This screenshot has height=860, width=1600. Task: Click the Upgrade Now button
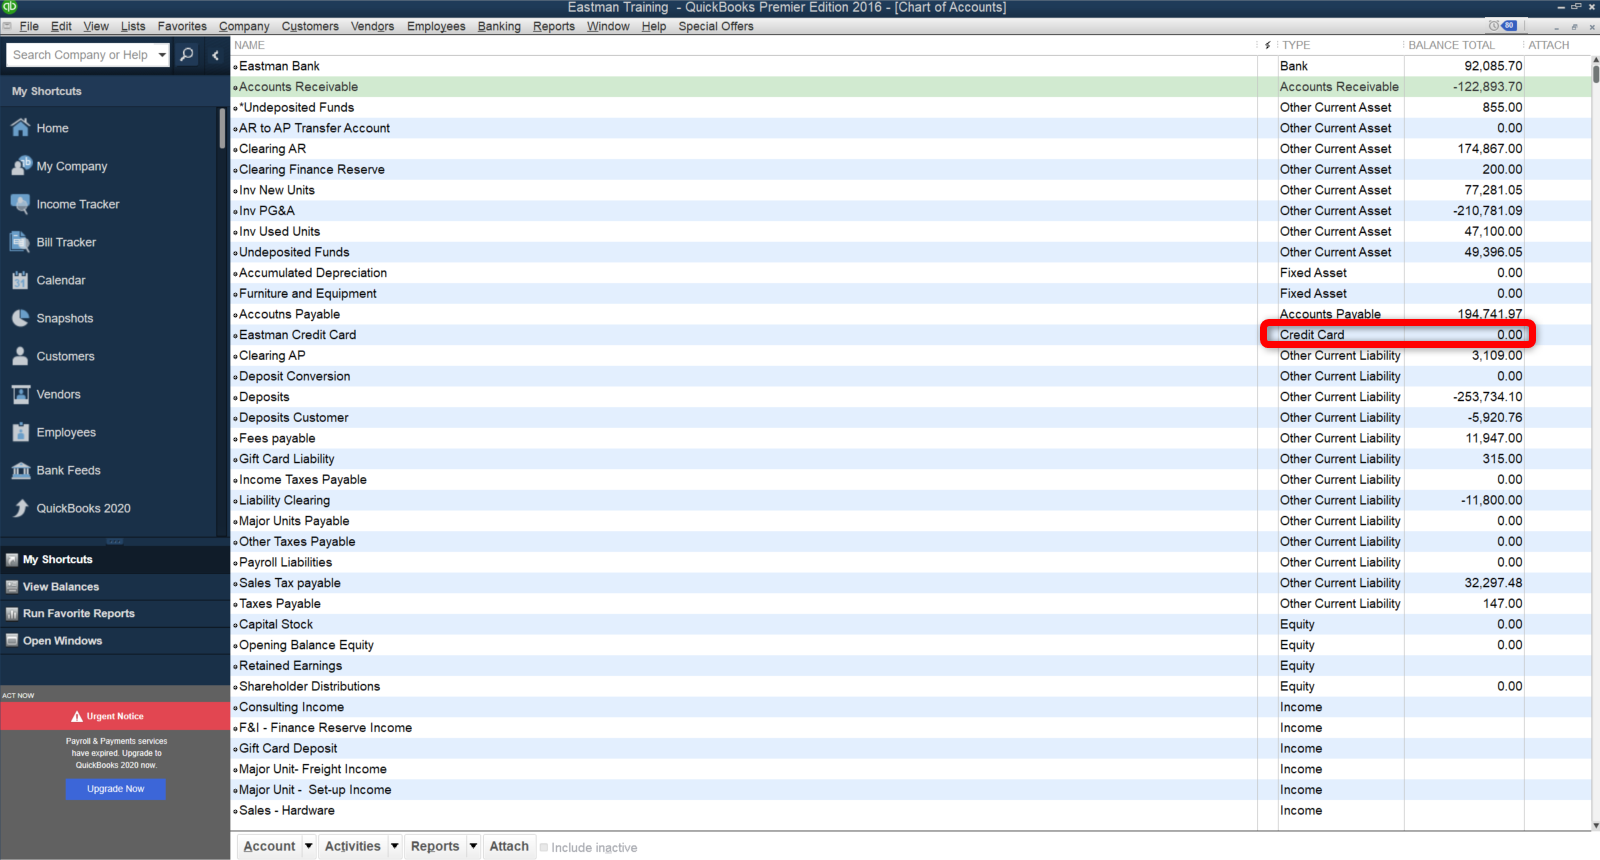116,789
